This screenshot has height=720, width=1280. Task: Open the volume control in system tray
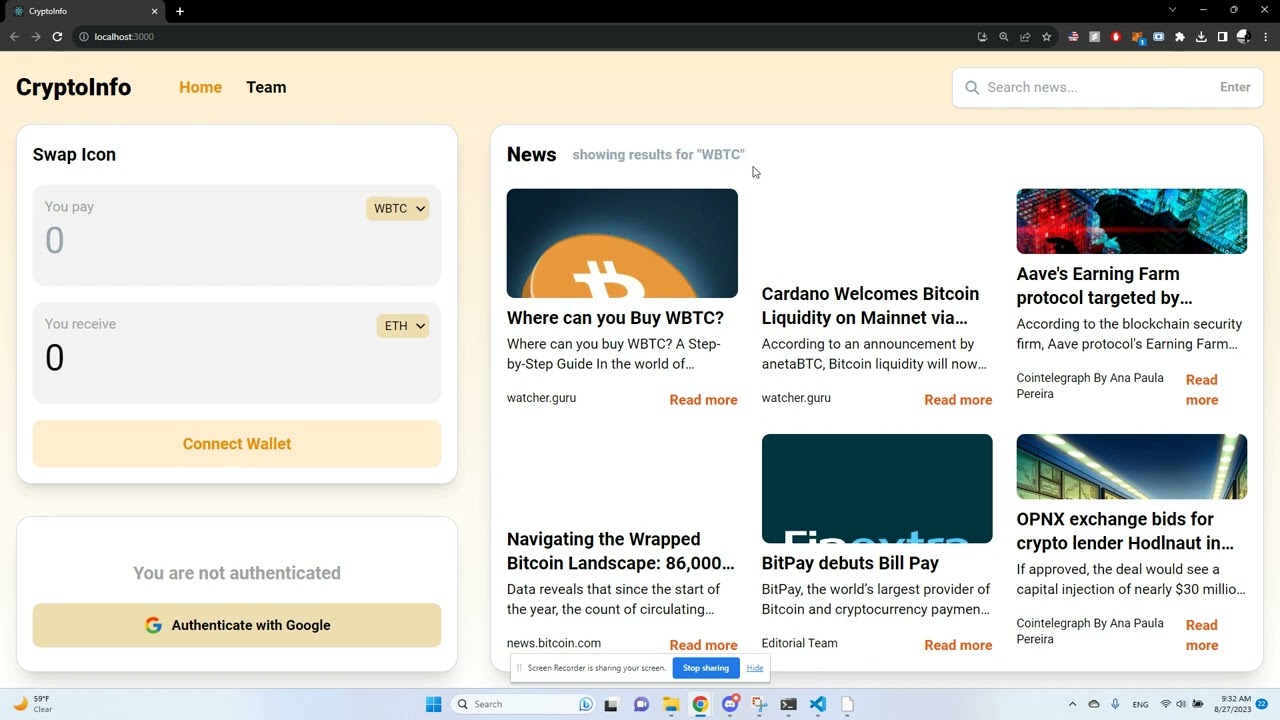1181,704
